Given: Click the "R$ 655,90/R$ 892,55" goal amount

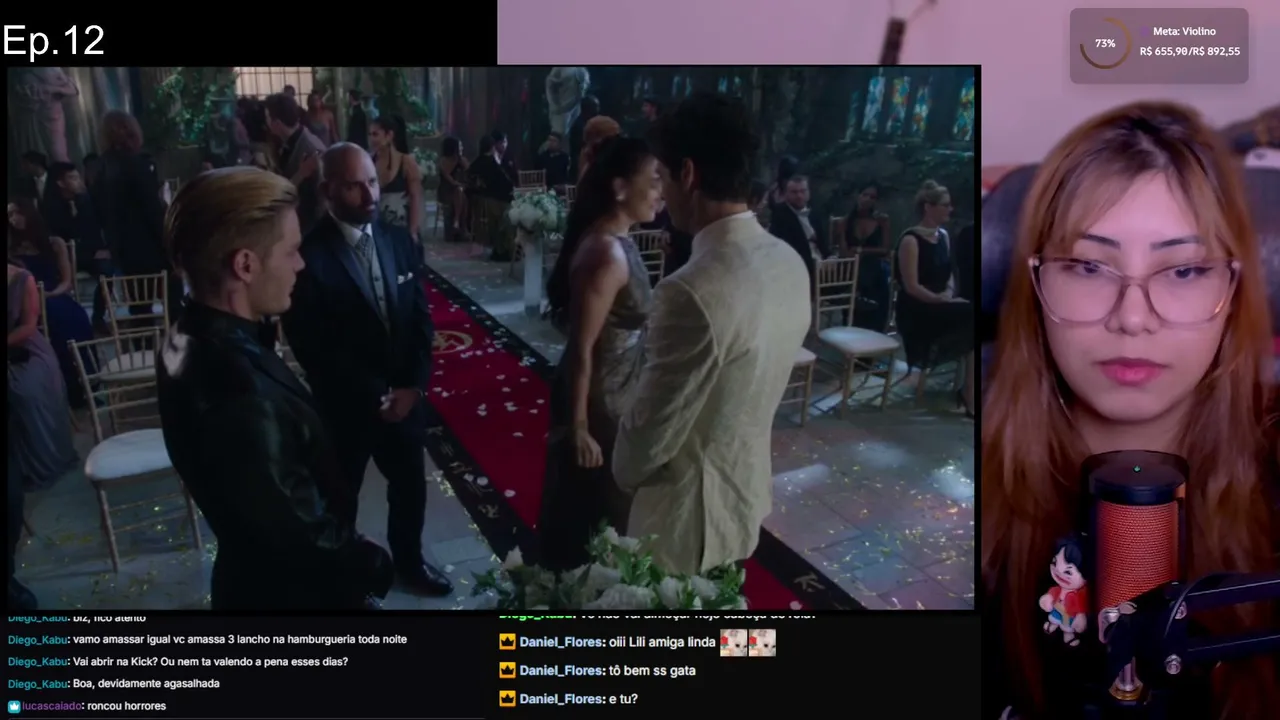Looking at the screenshot, I should [x=1190, y=51].
